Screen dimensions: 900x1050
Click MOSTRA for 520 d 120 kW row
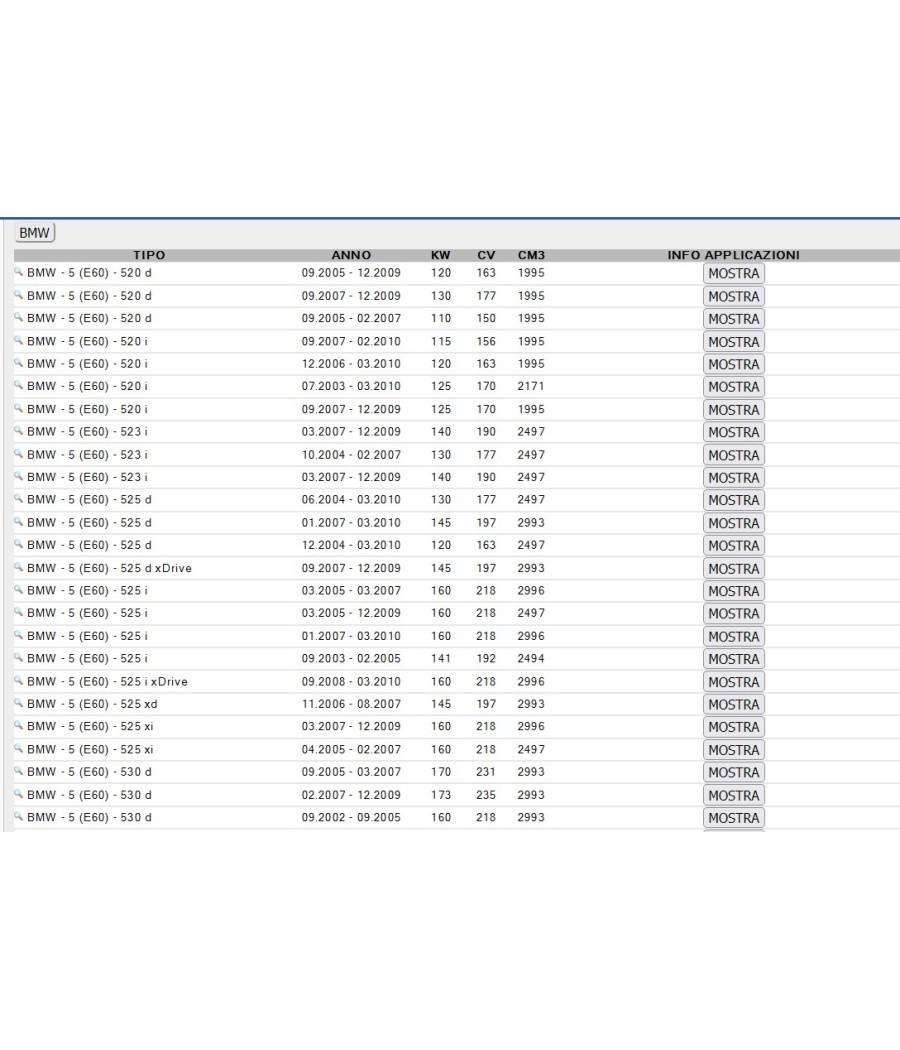pos(733,273)
